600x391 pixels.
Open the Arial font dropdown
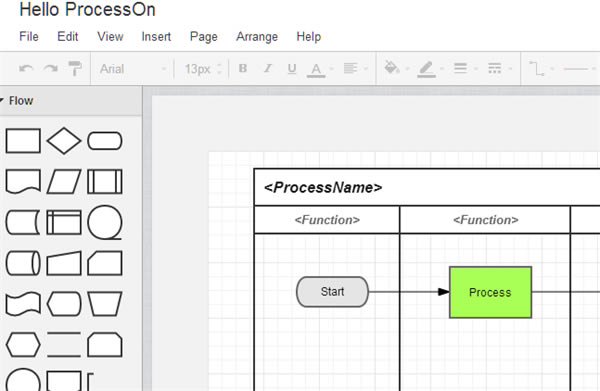pyautogui.click(x=133, y=69)
